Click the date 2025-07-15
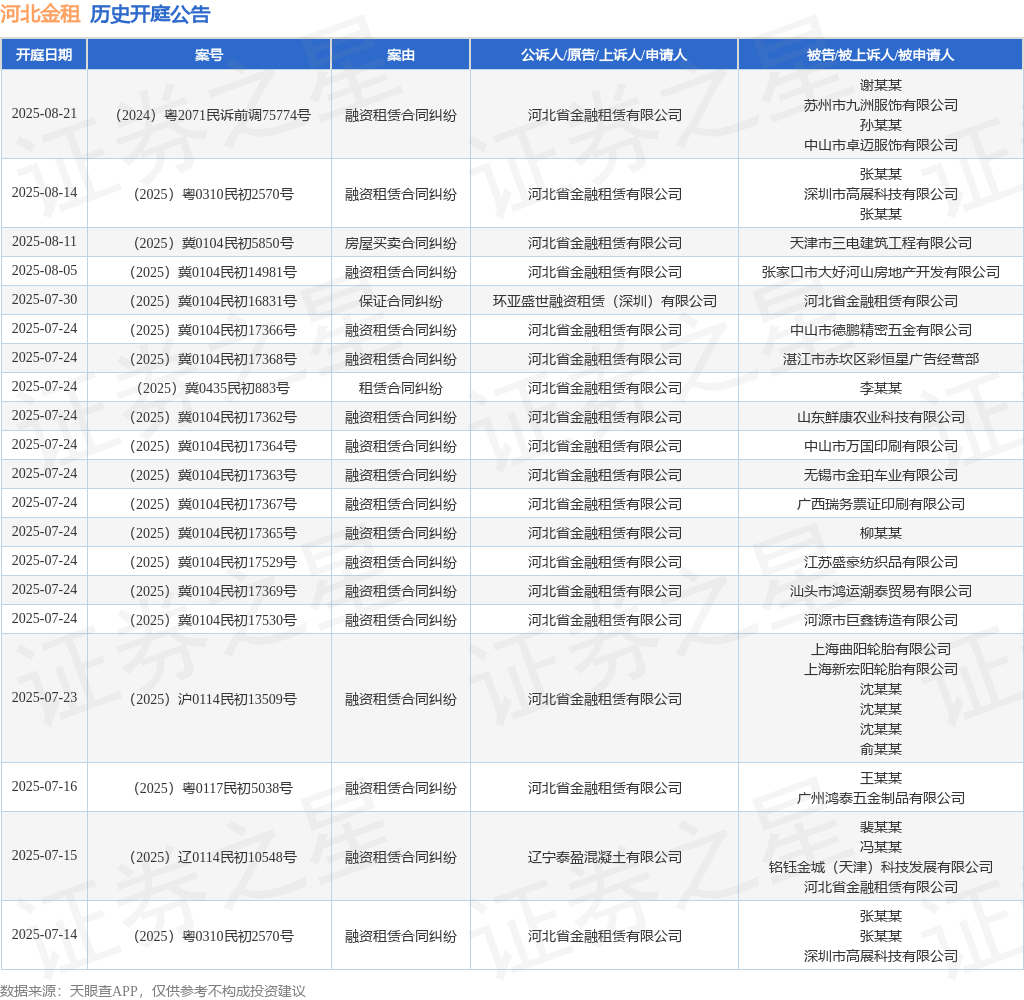The image size is (1024, 1000). pos(44,856)
